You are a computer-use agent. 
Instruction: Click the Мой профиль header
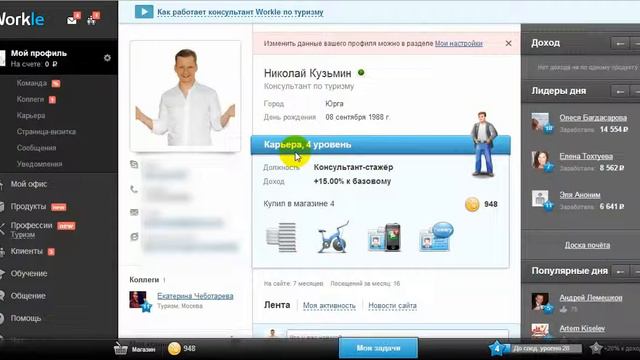coord(39,53)
